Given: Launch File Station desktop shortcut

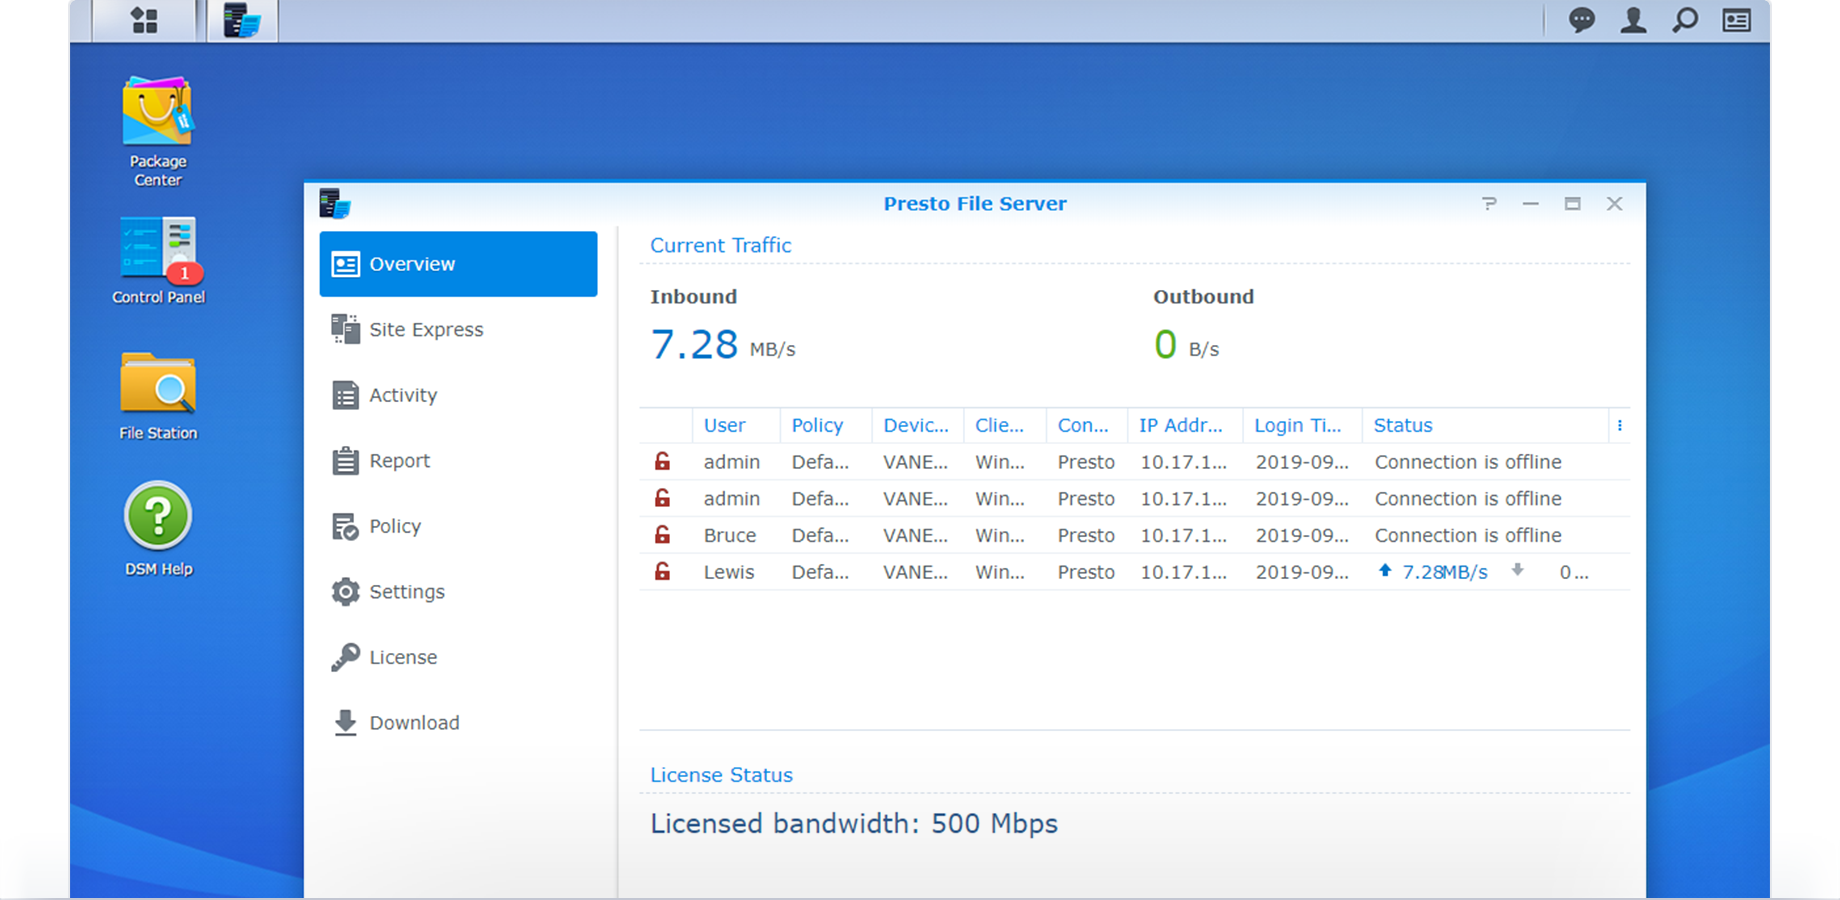Looking at the screenshot, I should click(x=158, y=395).
